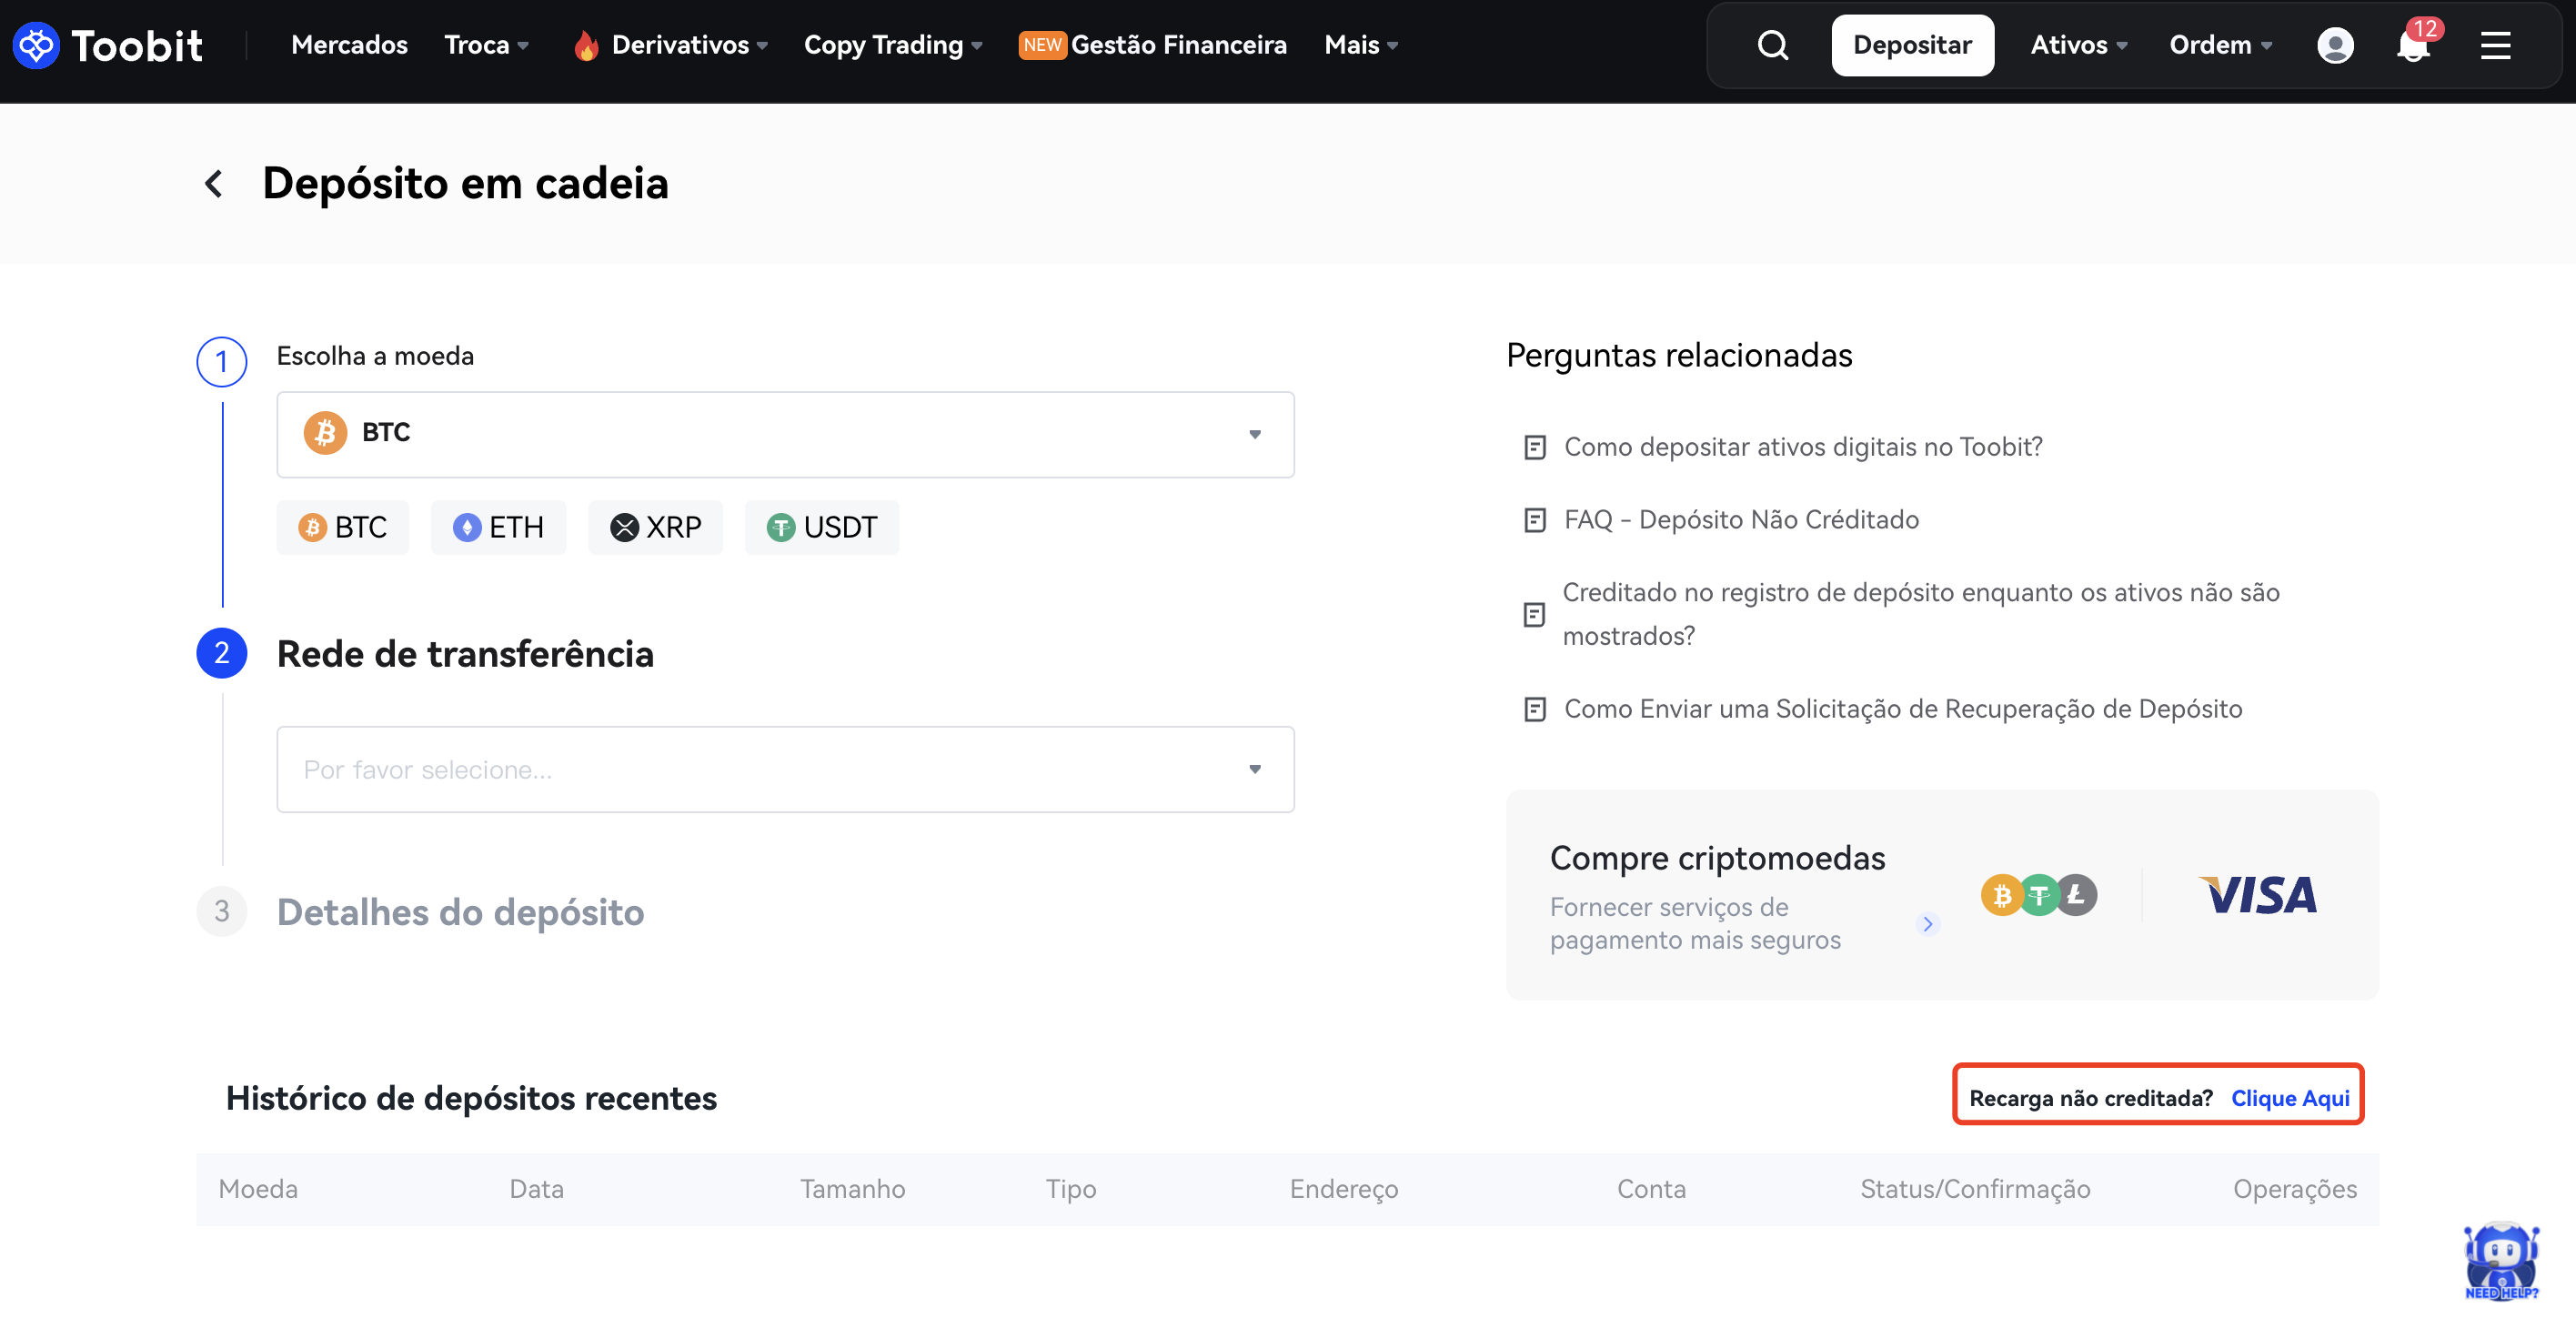Expand the Derivativos menu
Image resolution: width=2576 pixels, height=1328 pixels.
679,45
